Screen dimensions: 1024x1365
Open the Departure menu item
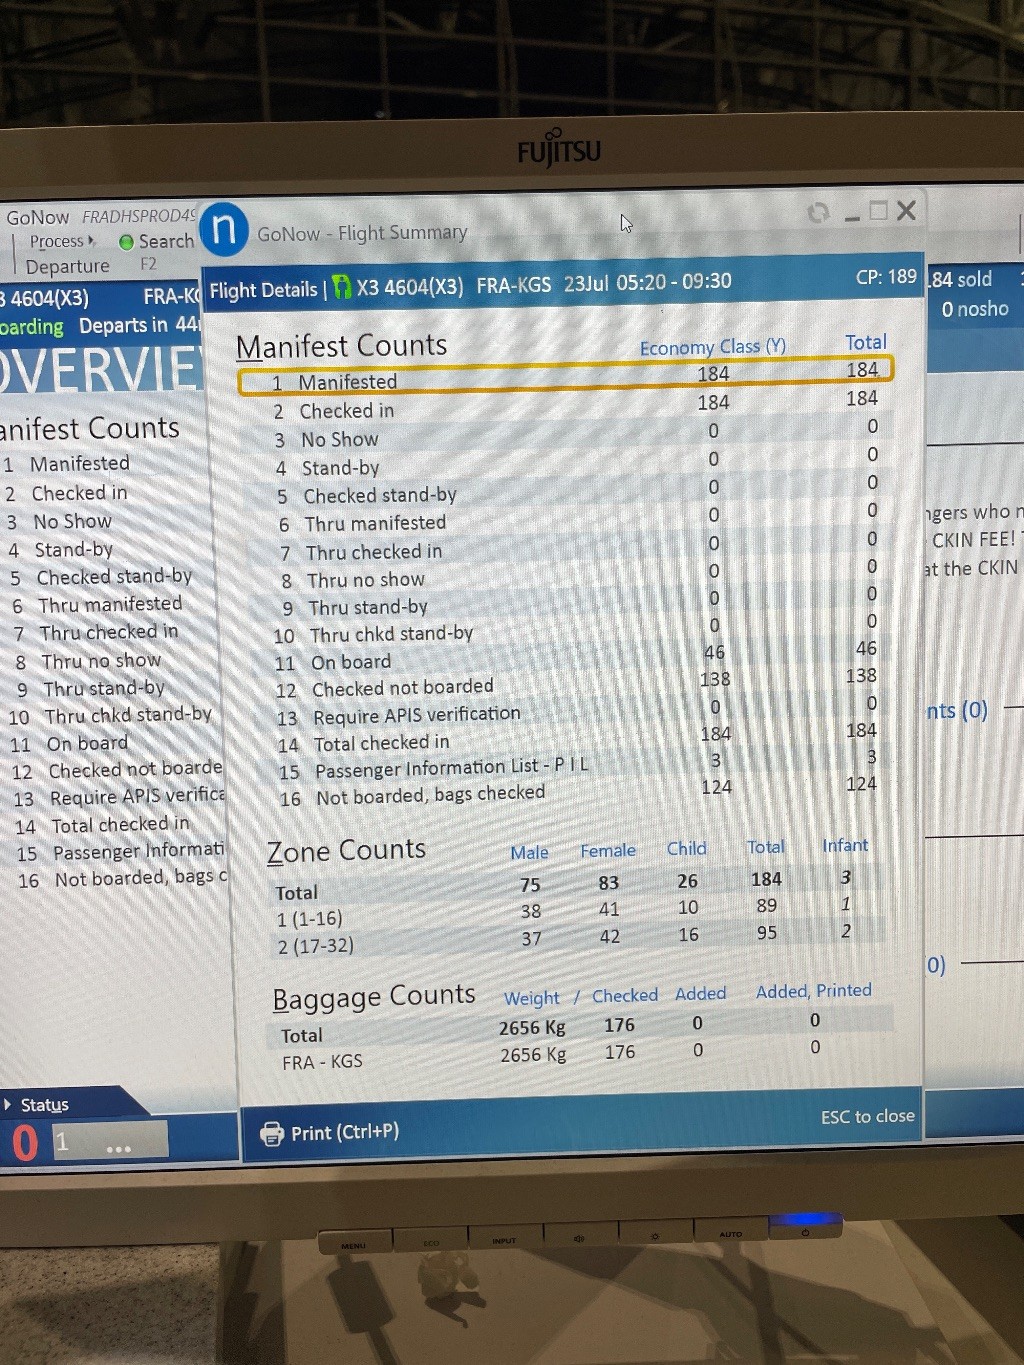[x=67, y=267]
